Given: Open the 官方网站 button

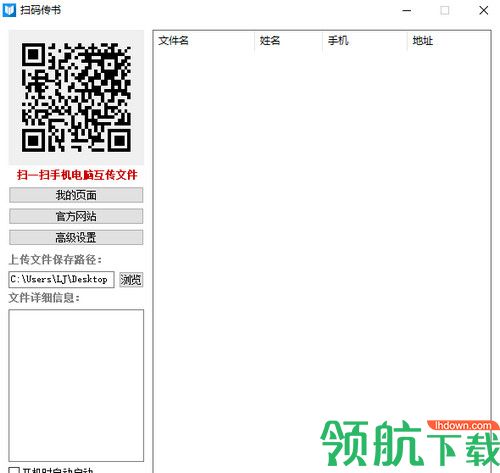Looking at the screenshot, I should coord(76,216).
